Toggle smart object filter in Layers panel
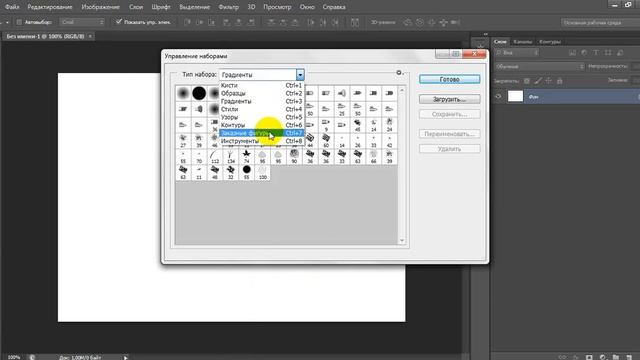Viewport: 640px width, 360px height. click(x=620, y=53)
